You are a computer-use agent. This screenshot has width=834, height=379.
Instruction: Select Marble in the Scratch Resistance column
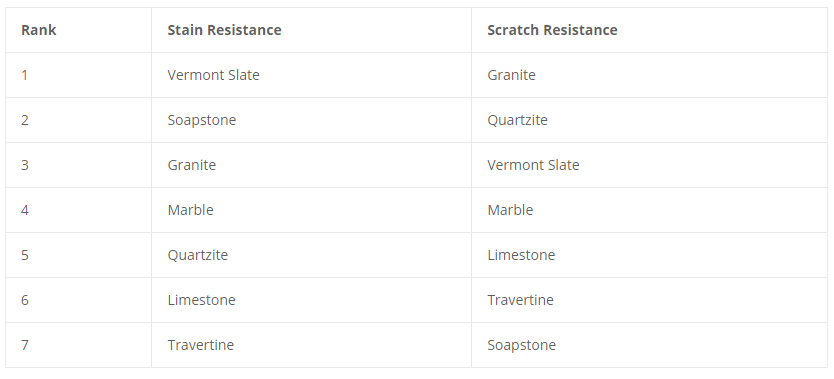coord(510,210)
